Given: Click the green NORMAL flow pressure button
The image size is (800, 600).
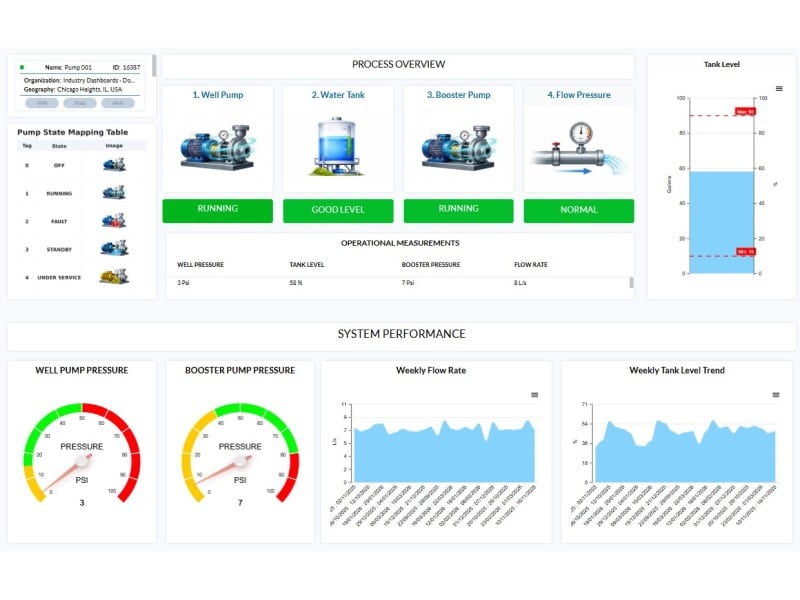Looking at the screenshot, I should coord(578,210).
